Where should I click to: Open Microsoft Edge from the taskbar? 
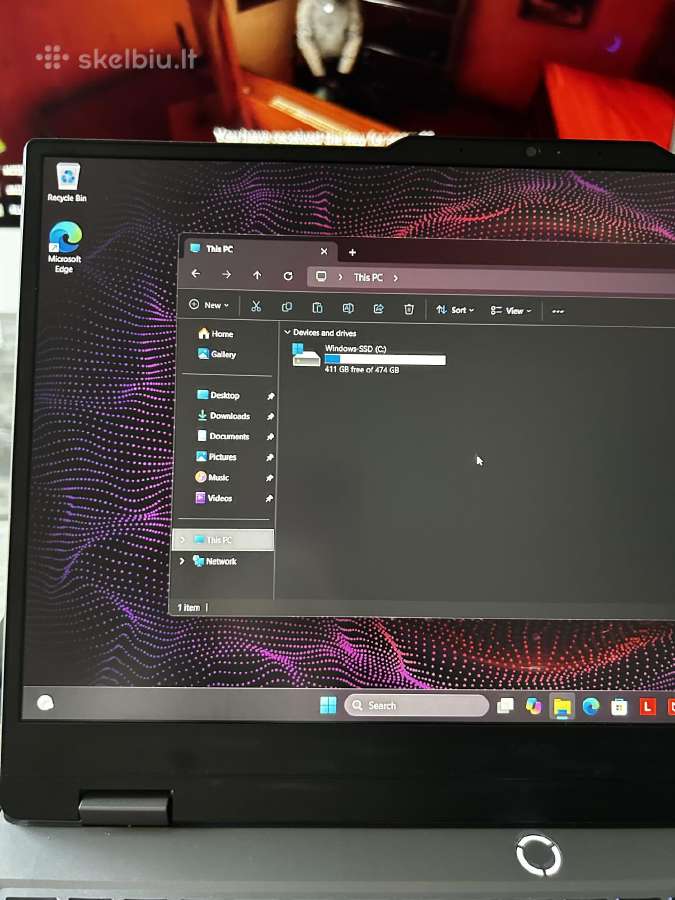(x=591, y=707)
